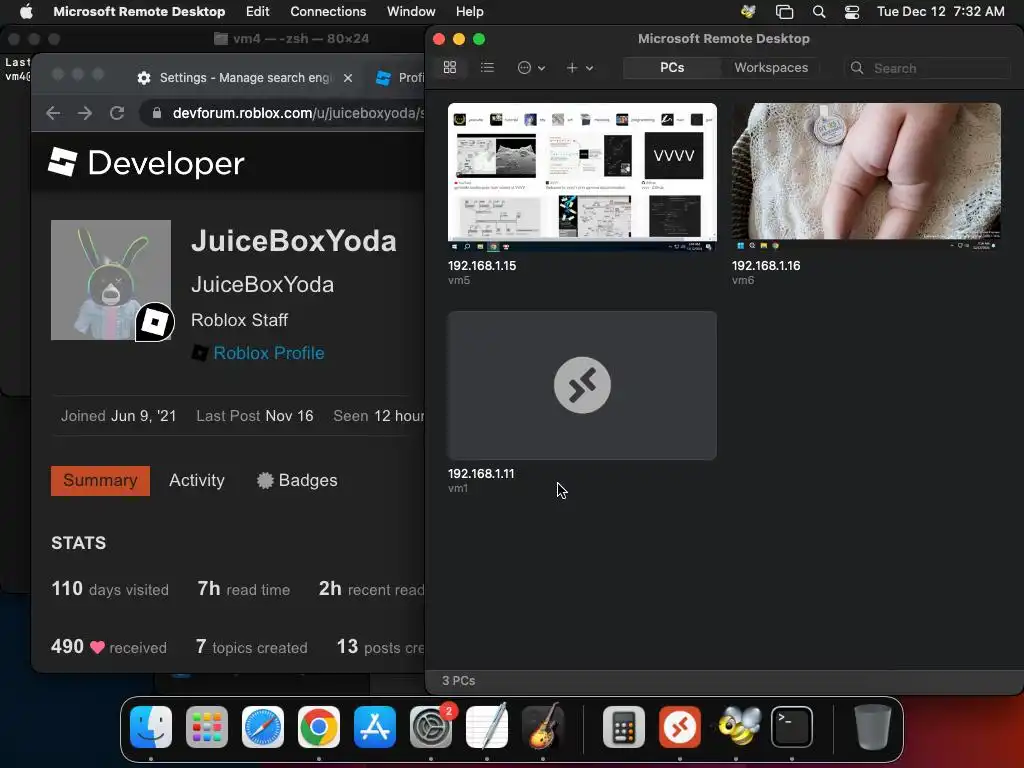Open Trash from the dock
1024x768 pixels.
click(872, 727)
